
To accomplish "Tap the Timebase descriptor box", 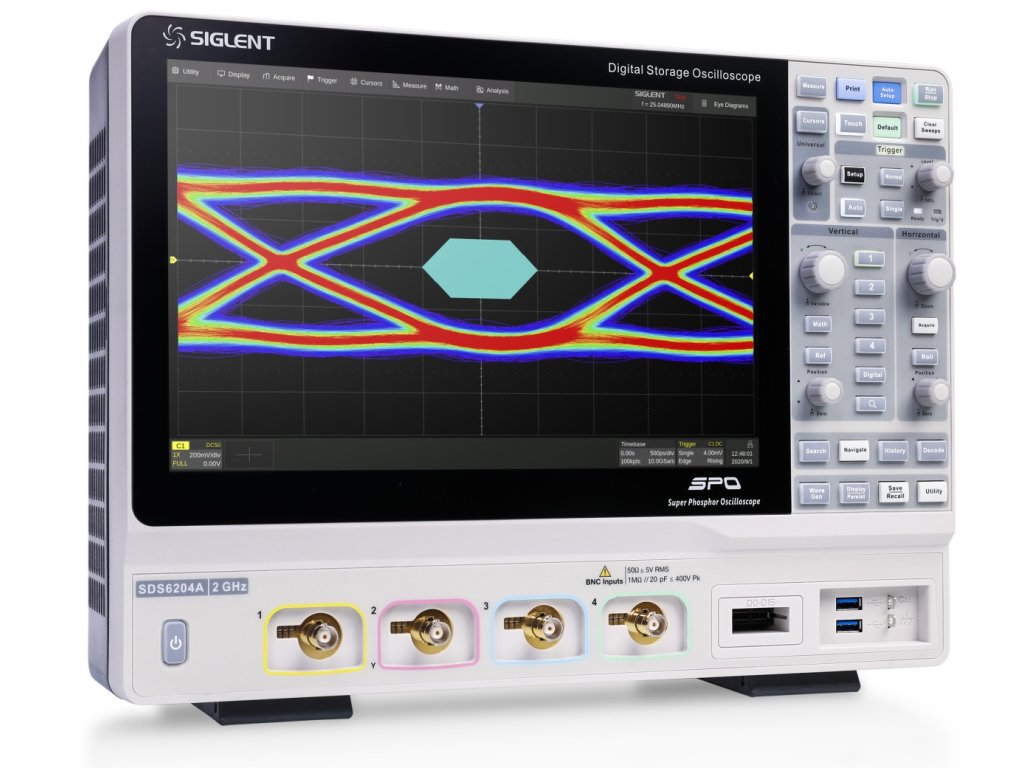I will coord(647,453).
